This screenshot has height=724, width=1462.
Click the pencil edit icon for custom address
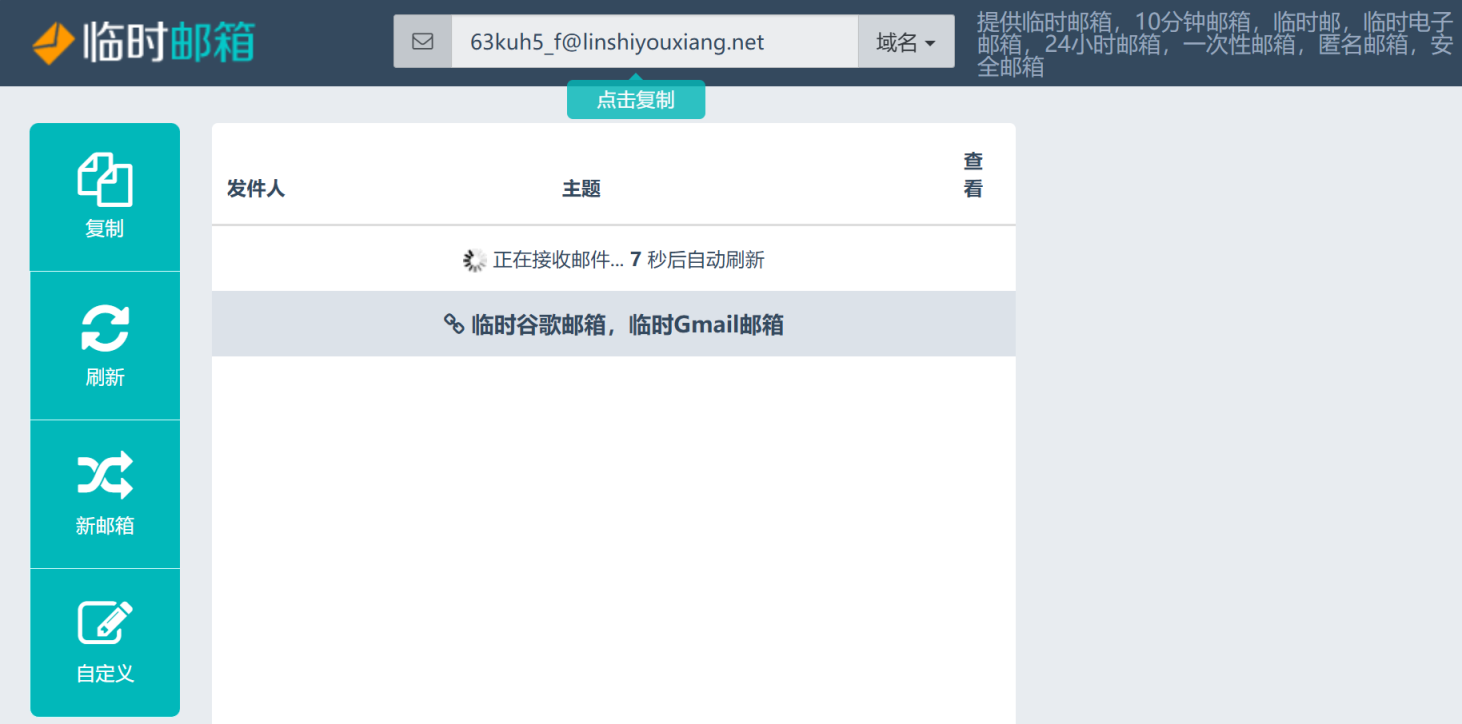pyautogui.click(x=105, y=623)
